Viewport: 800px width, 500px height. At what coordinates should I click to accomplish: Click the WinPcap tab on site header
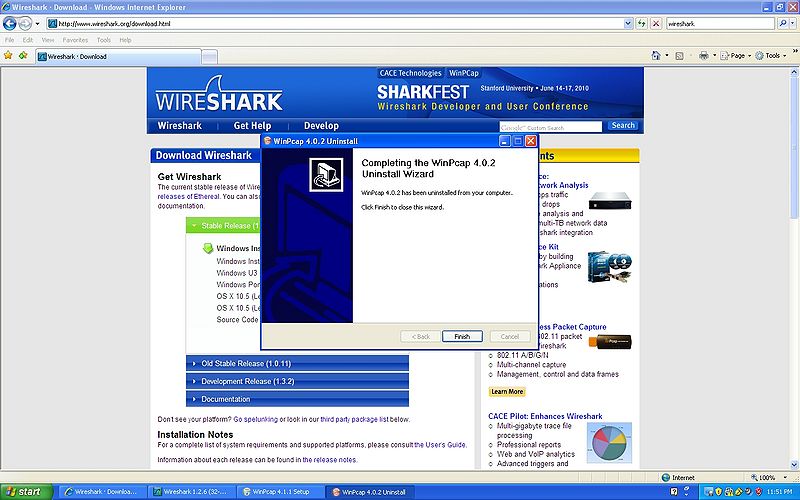(x=464, y=73)
